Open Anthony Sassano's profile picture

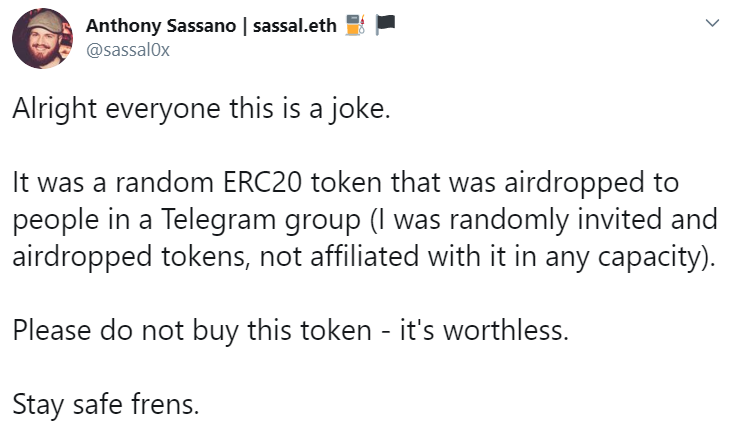tap(42, 38)
